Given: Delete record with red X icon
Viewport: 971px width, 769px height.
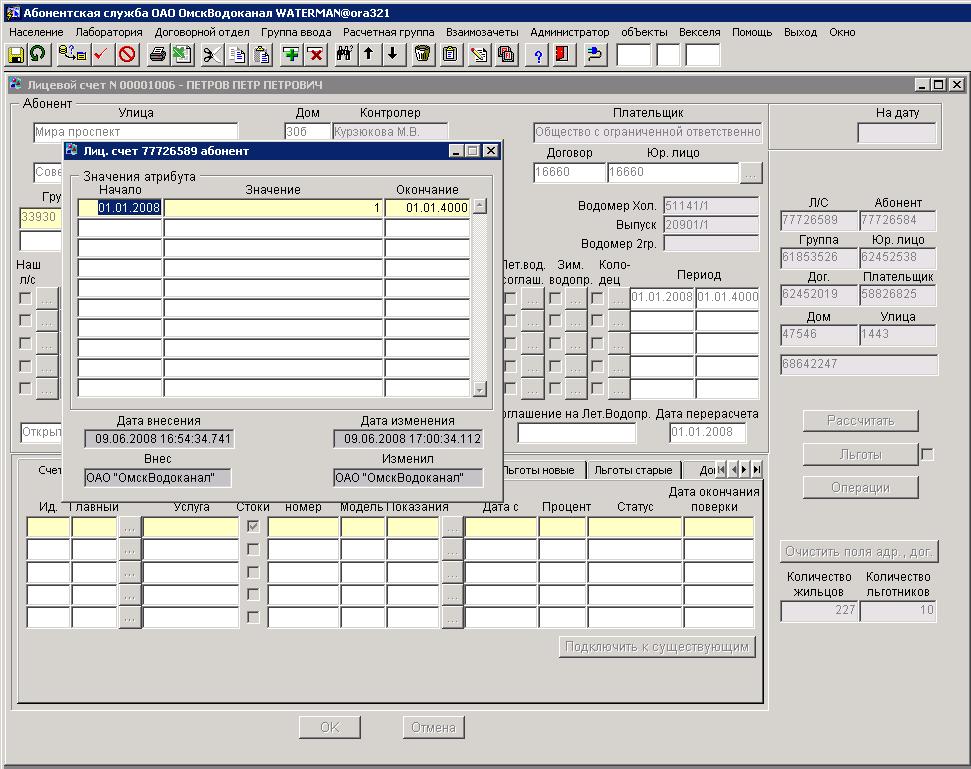Looking at the screenshot, I should tap(315, 55).
